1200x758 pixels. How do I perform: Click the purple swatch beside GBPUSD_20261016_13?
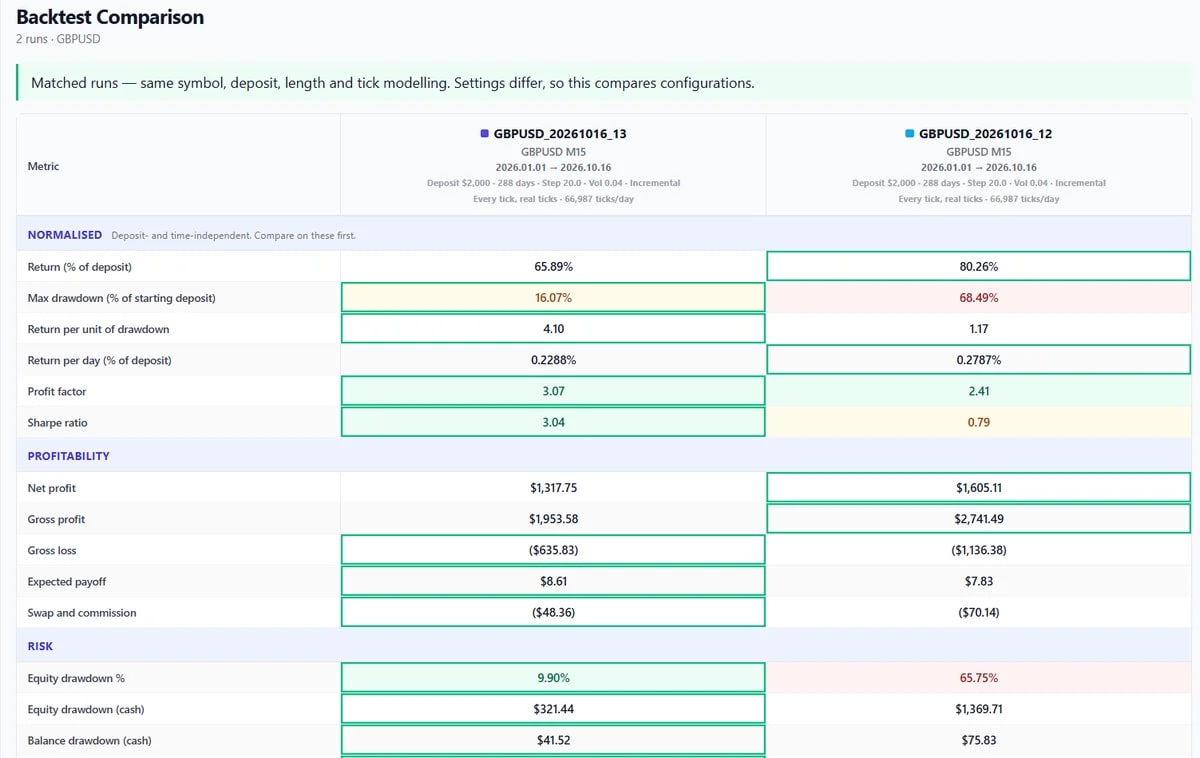[485, 133]
